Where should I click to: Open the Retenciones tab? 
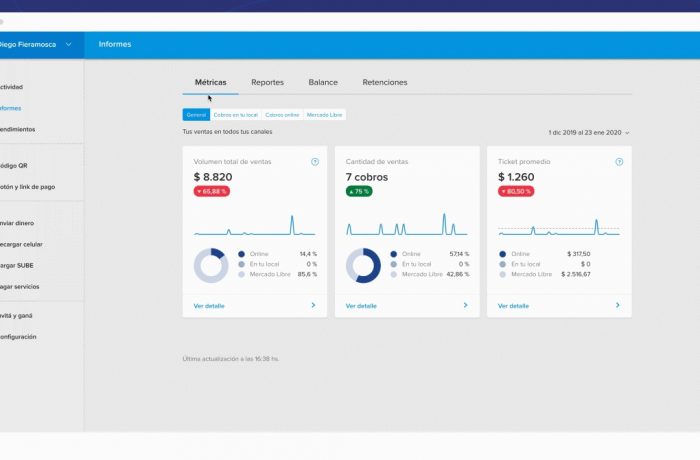tap(385, 82)
